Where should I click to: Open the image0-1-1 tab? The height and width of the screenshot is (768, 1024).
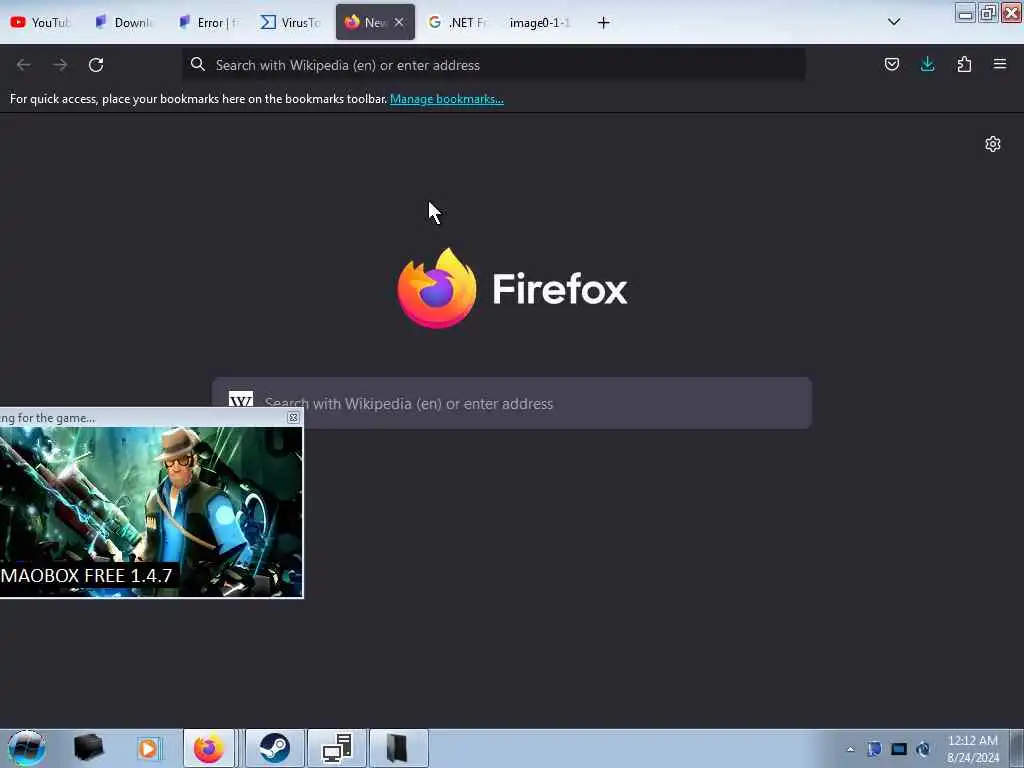[x=539, y=22]
